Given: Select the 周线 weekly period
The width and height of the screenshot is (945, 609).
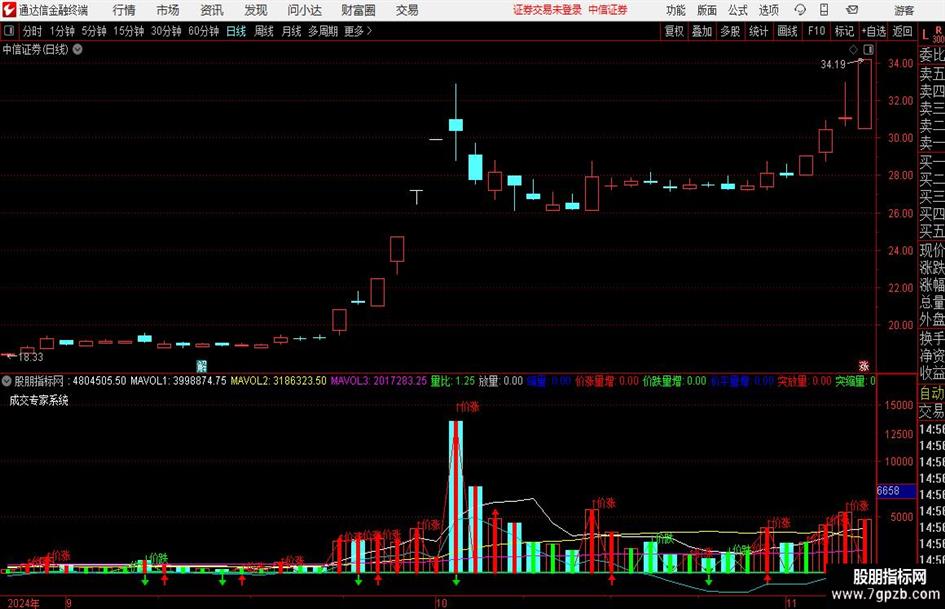Looking at the screenshot, I should (264, 31).
